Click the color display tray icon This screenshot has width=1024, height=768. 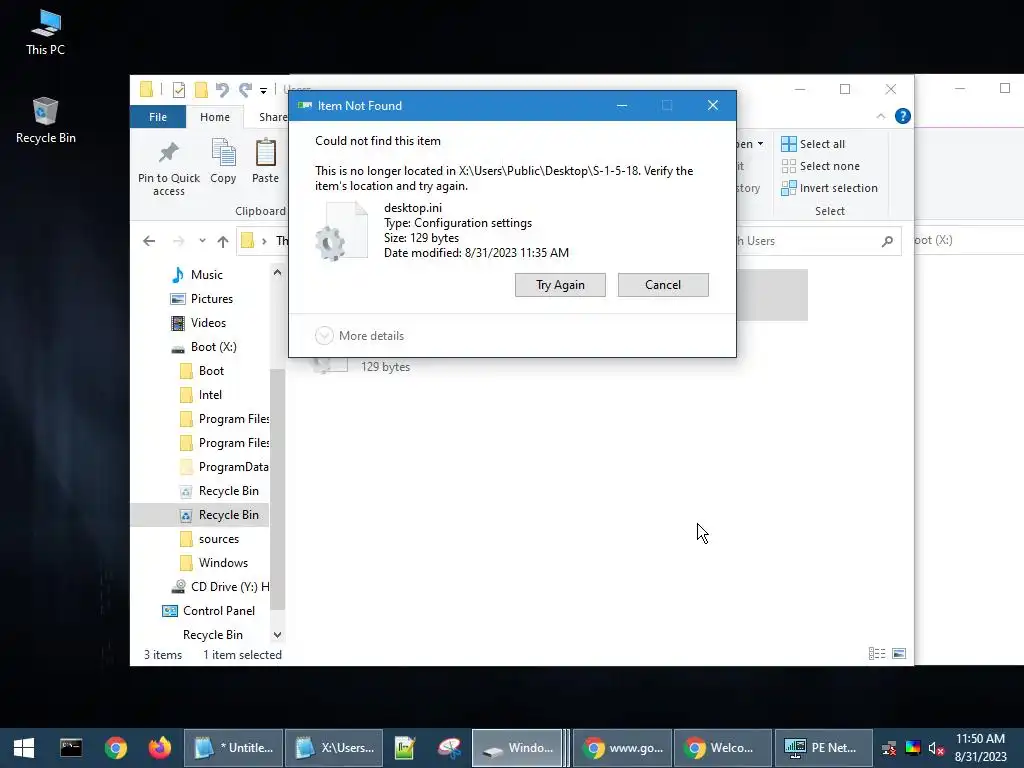[913, 748]
